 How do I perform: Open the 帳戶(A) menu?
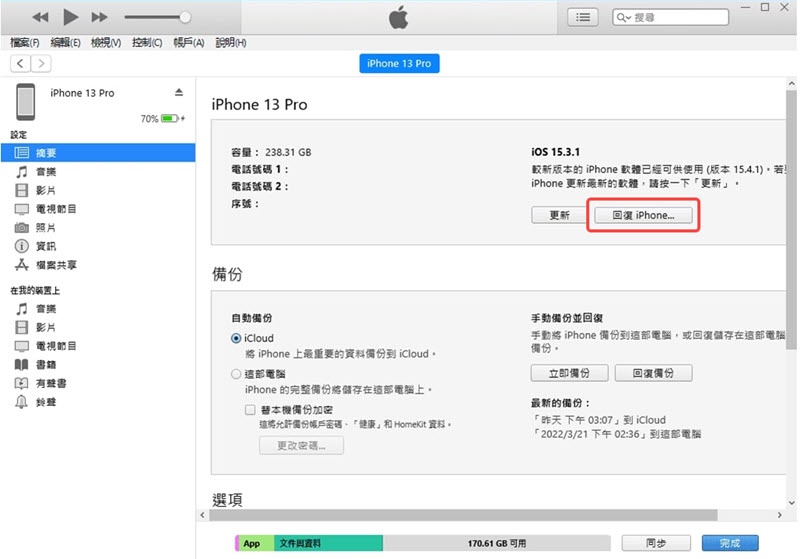point(189,43)
